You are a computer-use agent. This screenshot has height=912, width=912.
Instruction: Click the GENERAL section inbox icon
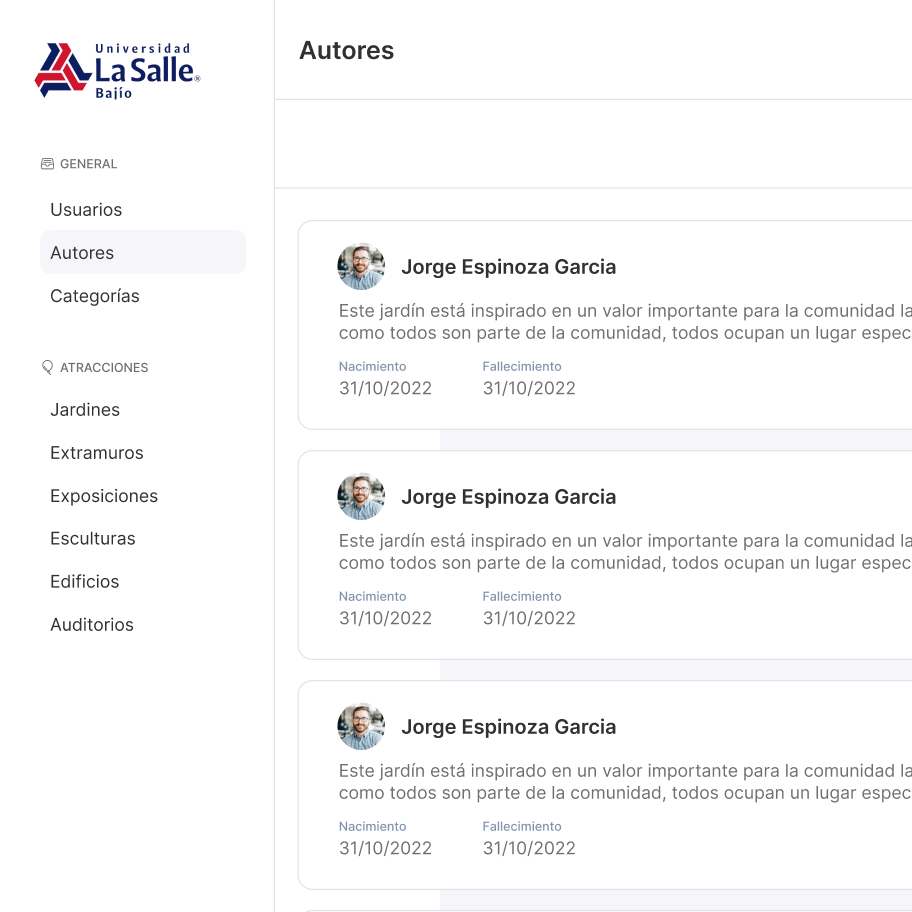tap(47, 164)
